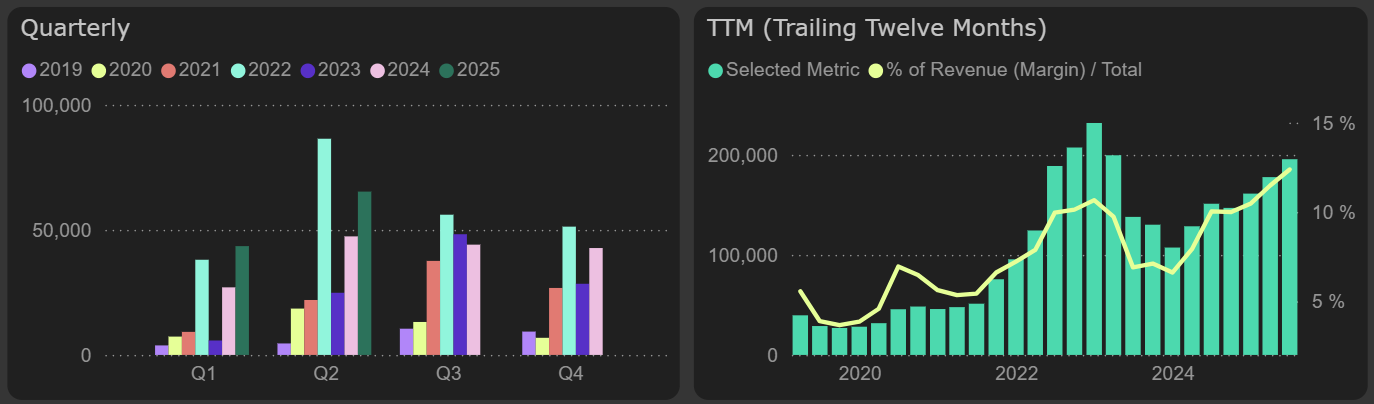Click the Q4 2024 pink bar
This screenshot has width=1374, height=404.
pos(596,301)
